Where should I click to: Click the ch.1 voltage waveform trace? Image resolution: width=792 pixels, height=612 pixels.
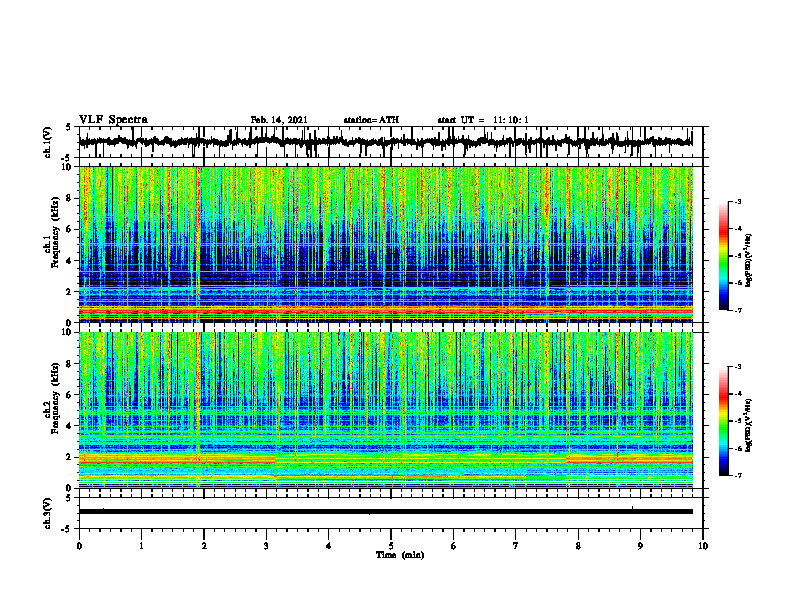pos(385,142)
